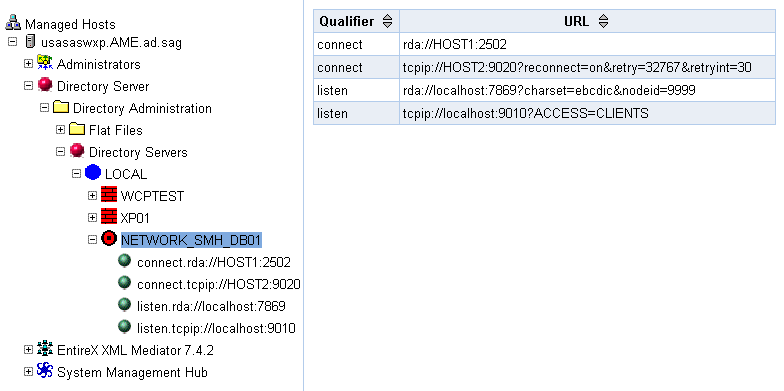Click the NETWORK_SMH_DB01 red target icon

[x=109, y=238]
